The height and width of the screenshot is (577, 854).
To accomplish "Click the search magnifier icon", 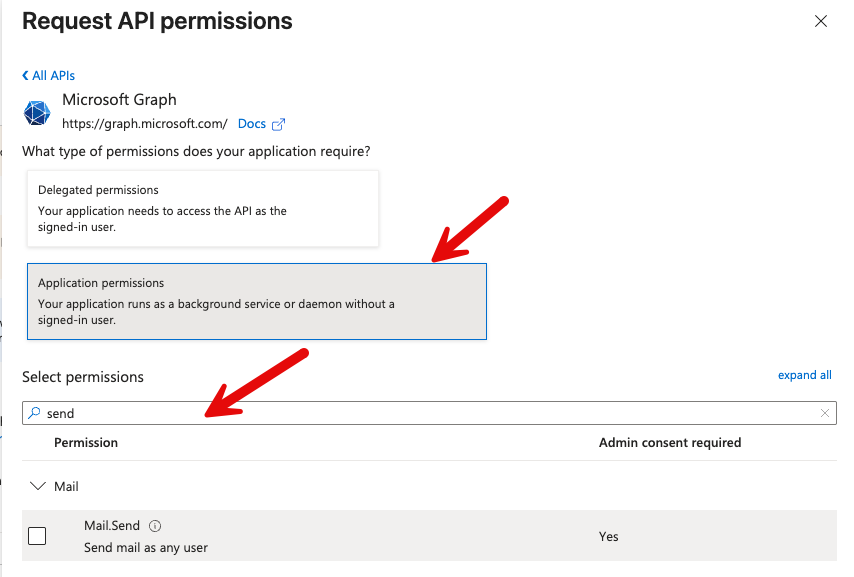I will 34,412.
